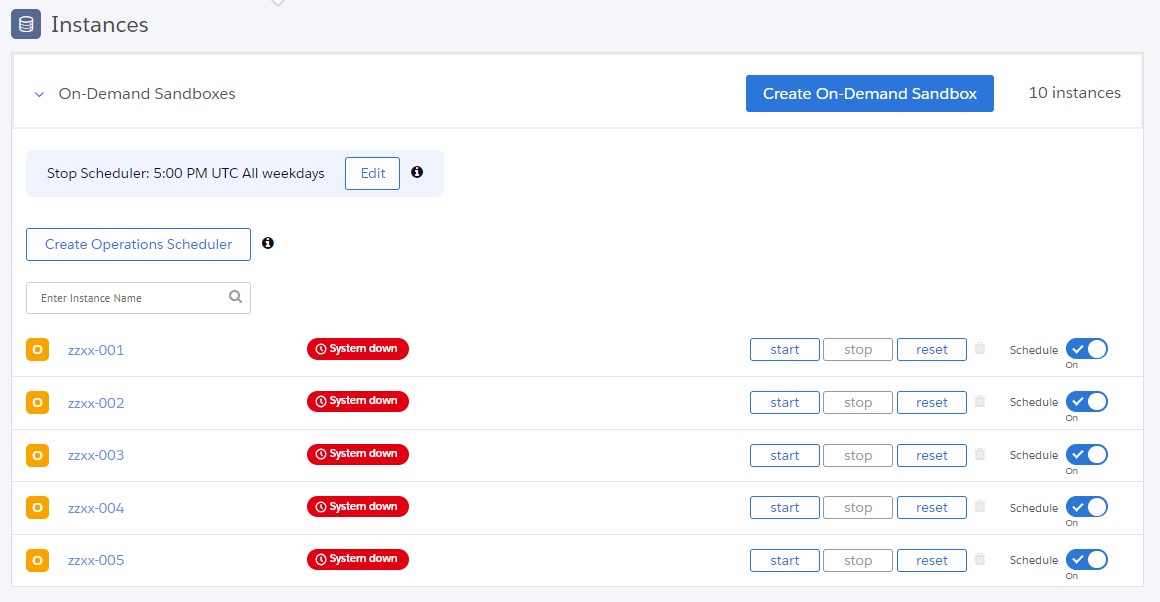The image size is (1160, 602).
Task: Click the Schedule label in zzxx-005 row
Action: (x=1033, y=560)
